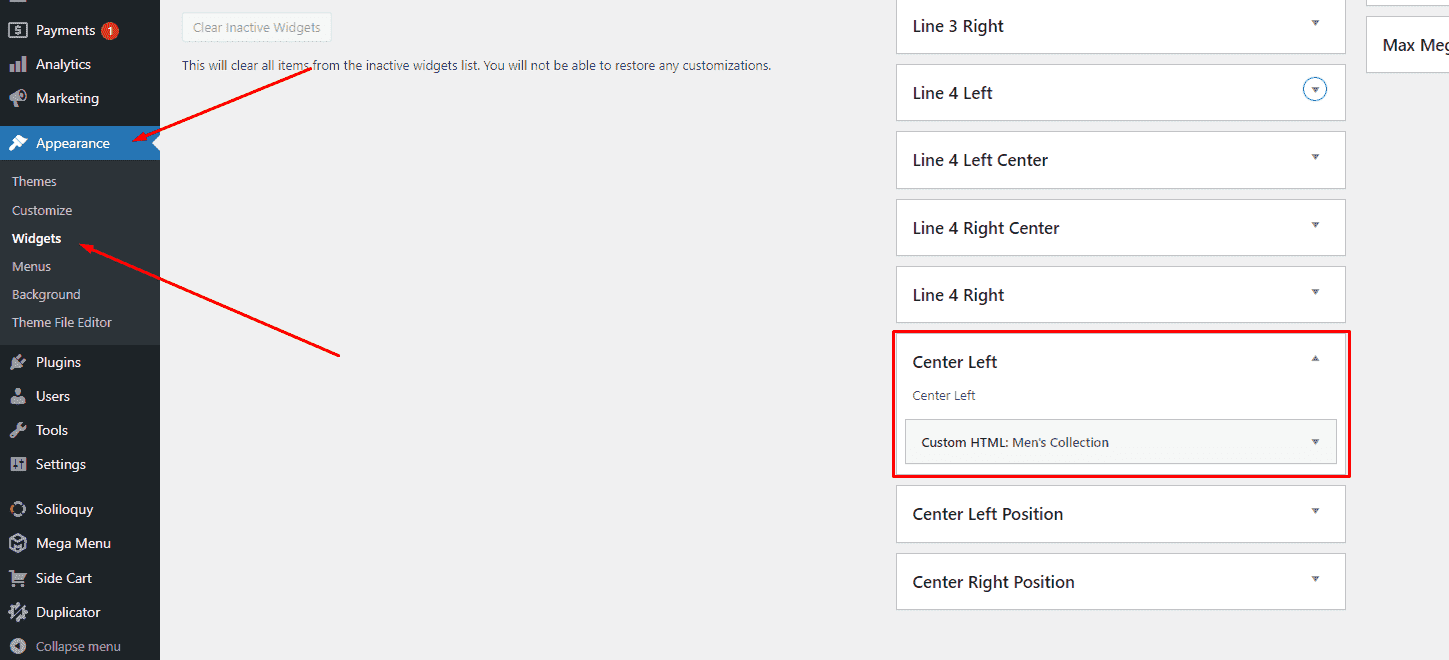Viewport: 1449px width, 660px height.
Task: Expand the Center Right Position panel
Action: coord(1315,579)
